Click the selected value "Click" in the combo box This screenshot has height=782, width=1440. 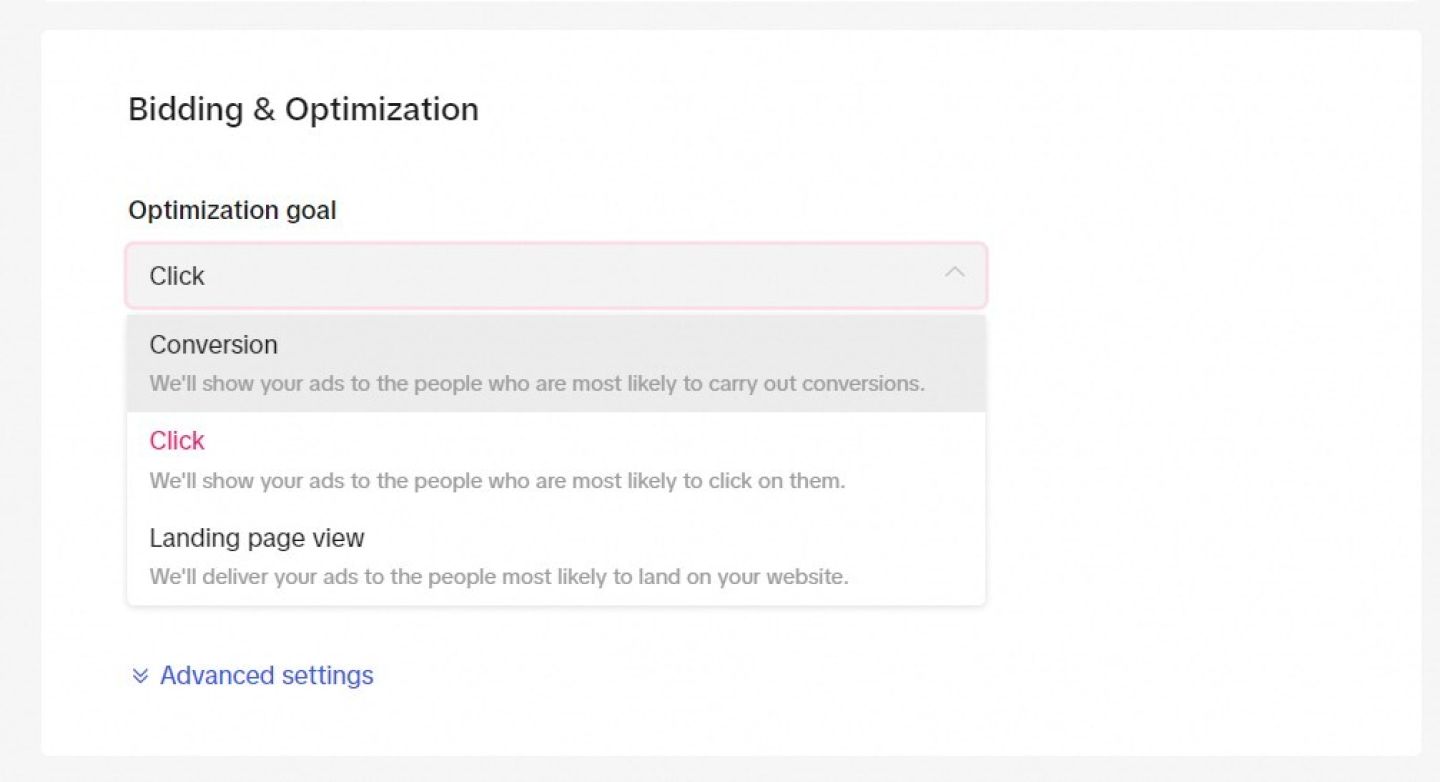[177, 276]
